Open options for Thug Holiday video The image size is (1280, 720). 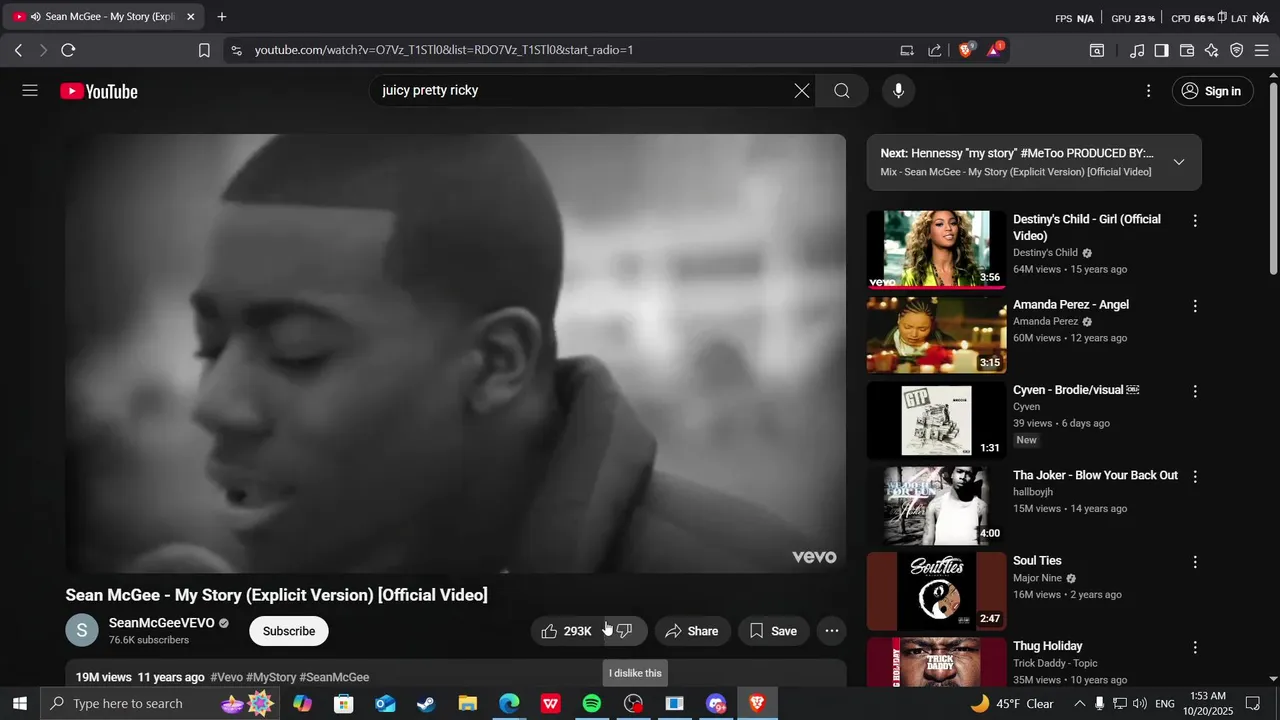(1194, 648)
